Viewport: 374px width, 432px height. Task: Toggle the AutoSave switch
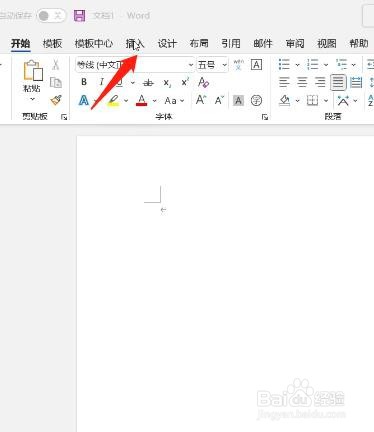click(51, 16)
